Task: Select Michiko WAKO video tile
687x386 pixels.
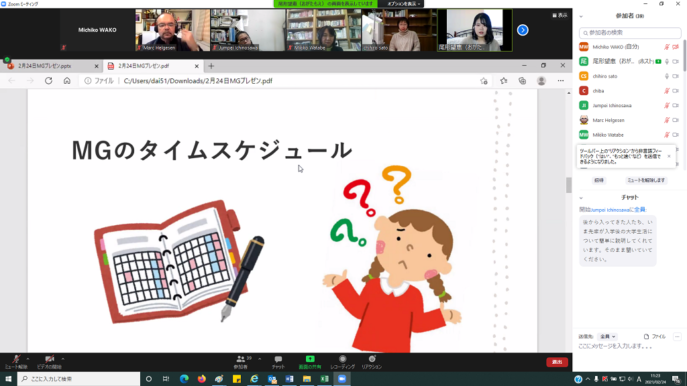Action: (x=97, y=30)
